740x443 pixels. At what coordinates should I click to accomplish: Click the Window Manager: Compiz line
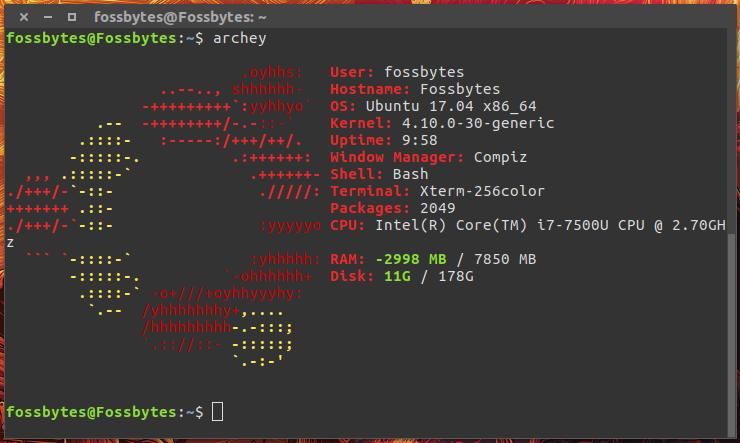[428, 157]
